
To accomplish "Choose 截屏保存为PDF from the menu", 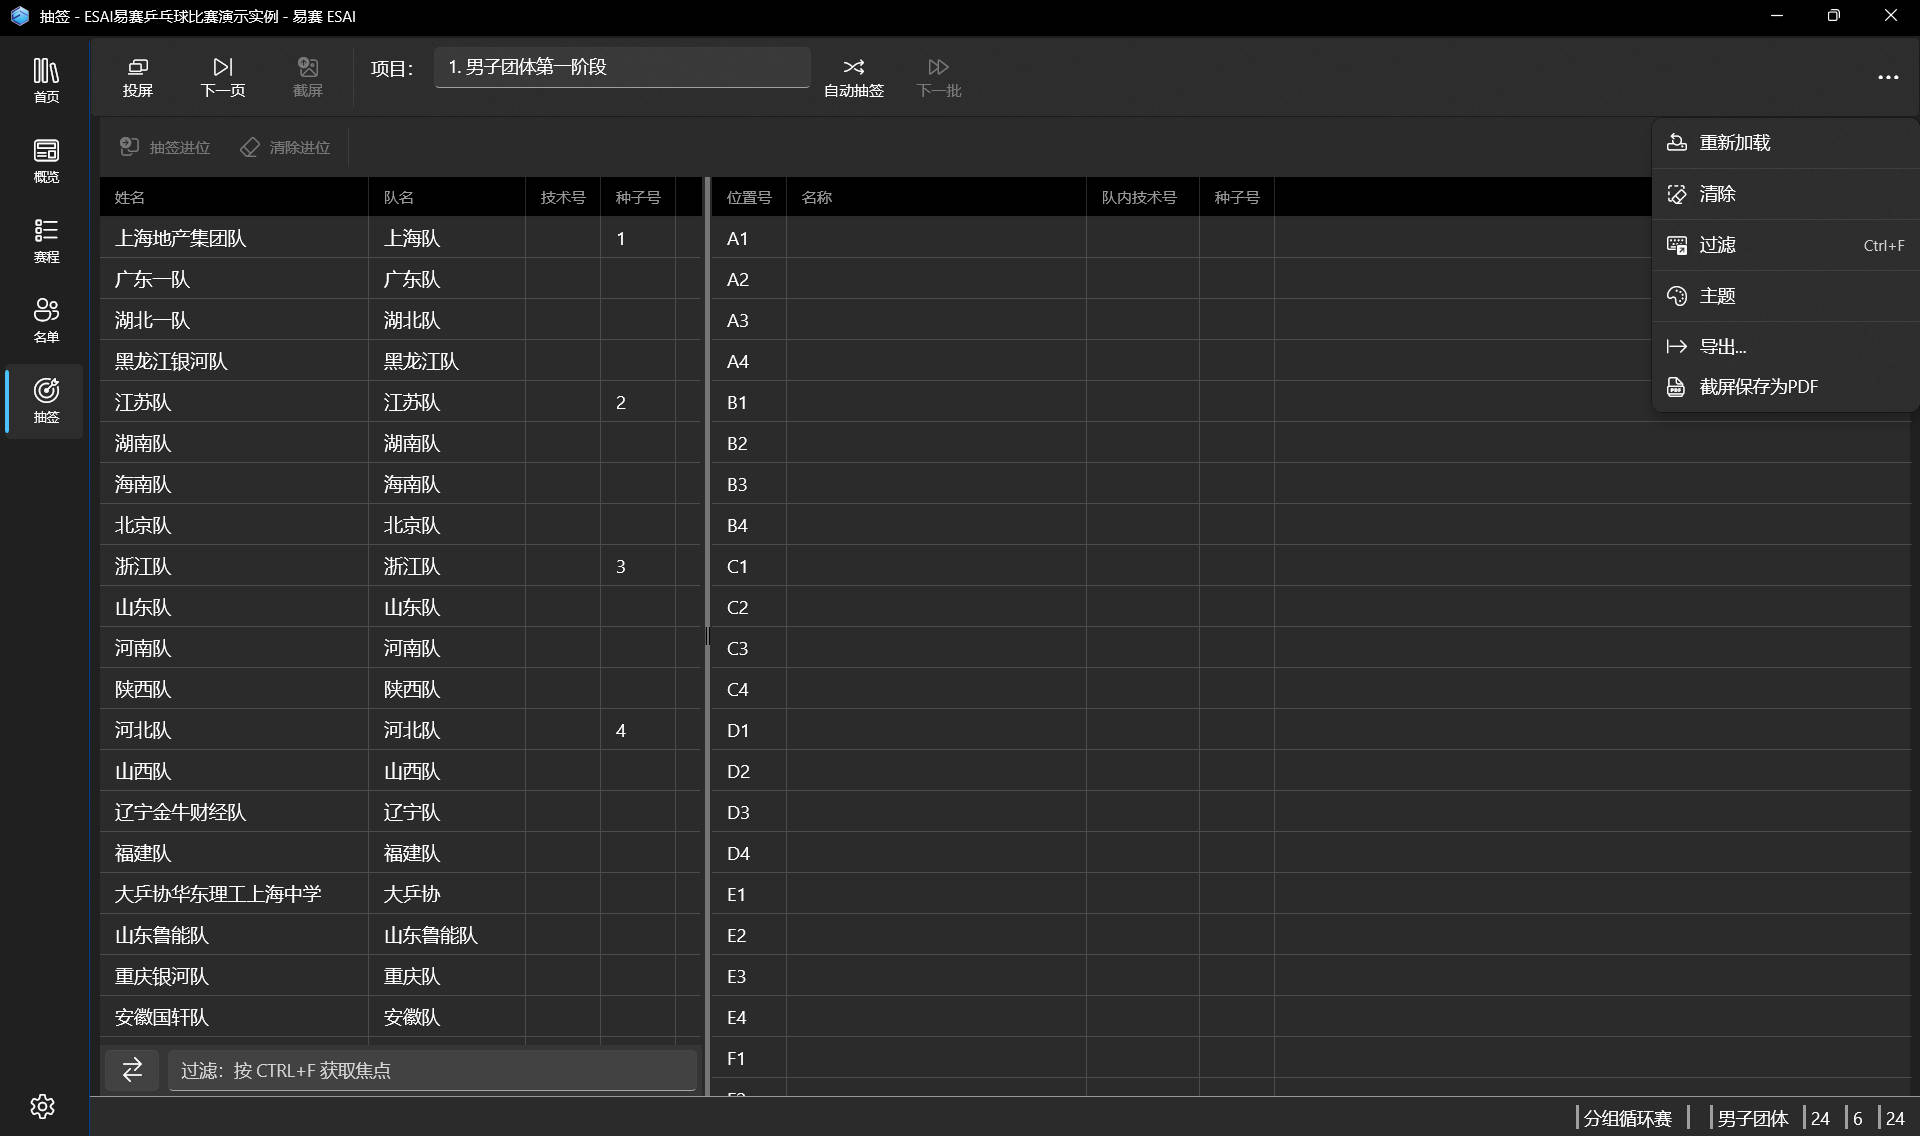I will point(1784,387).
